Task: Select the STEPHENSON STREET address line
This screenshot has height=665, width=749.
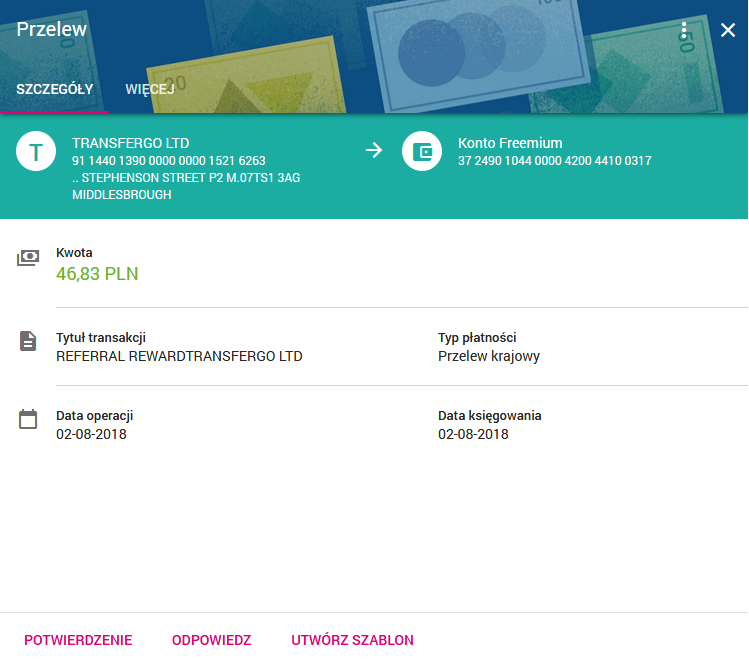Action: tap(186, 178)
